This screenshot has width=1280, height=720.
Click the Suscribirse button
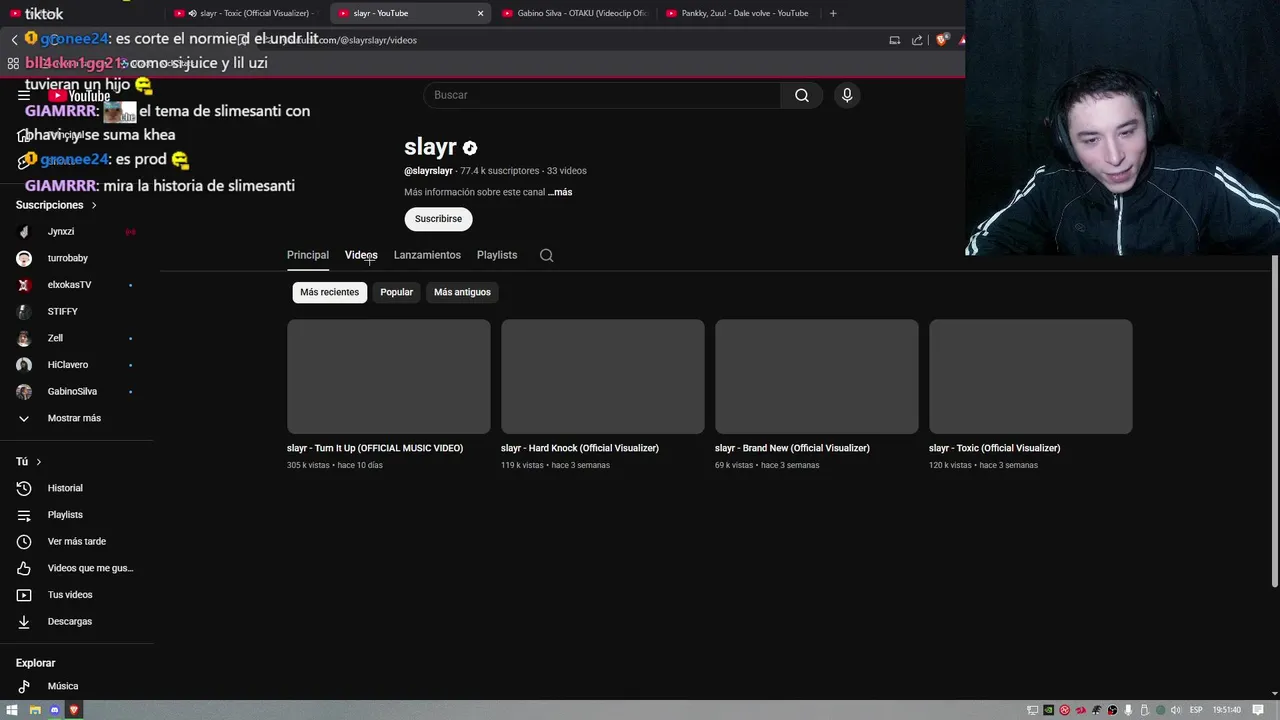(438, 219)
